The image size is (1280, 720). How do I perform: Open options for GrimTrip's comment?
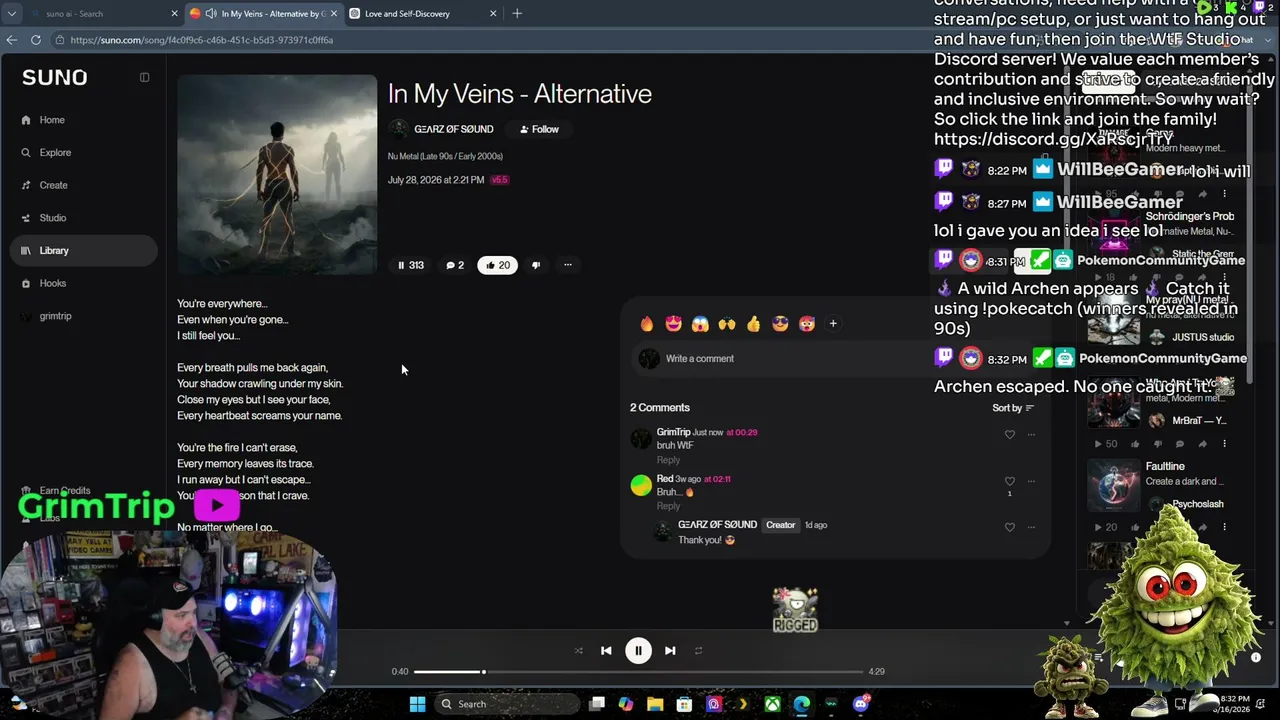[1031, 434]
